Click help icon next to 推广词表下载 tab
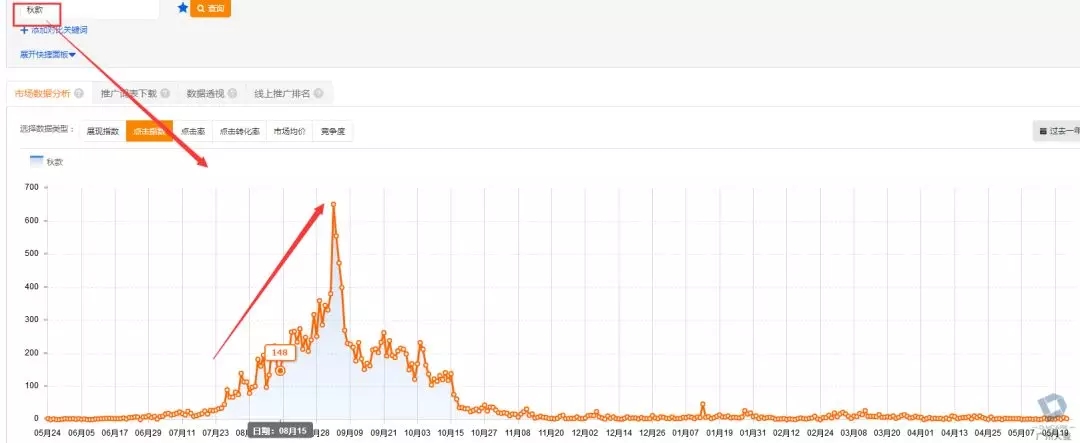The image size is (1080, 443). (164, 93)
